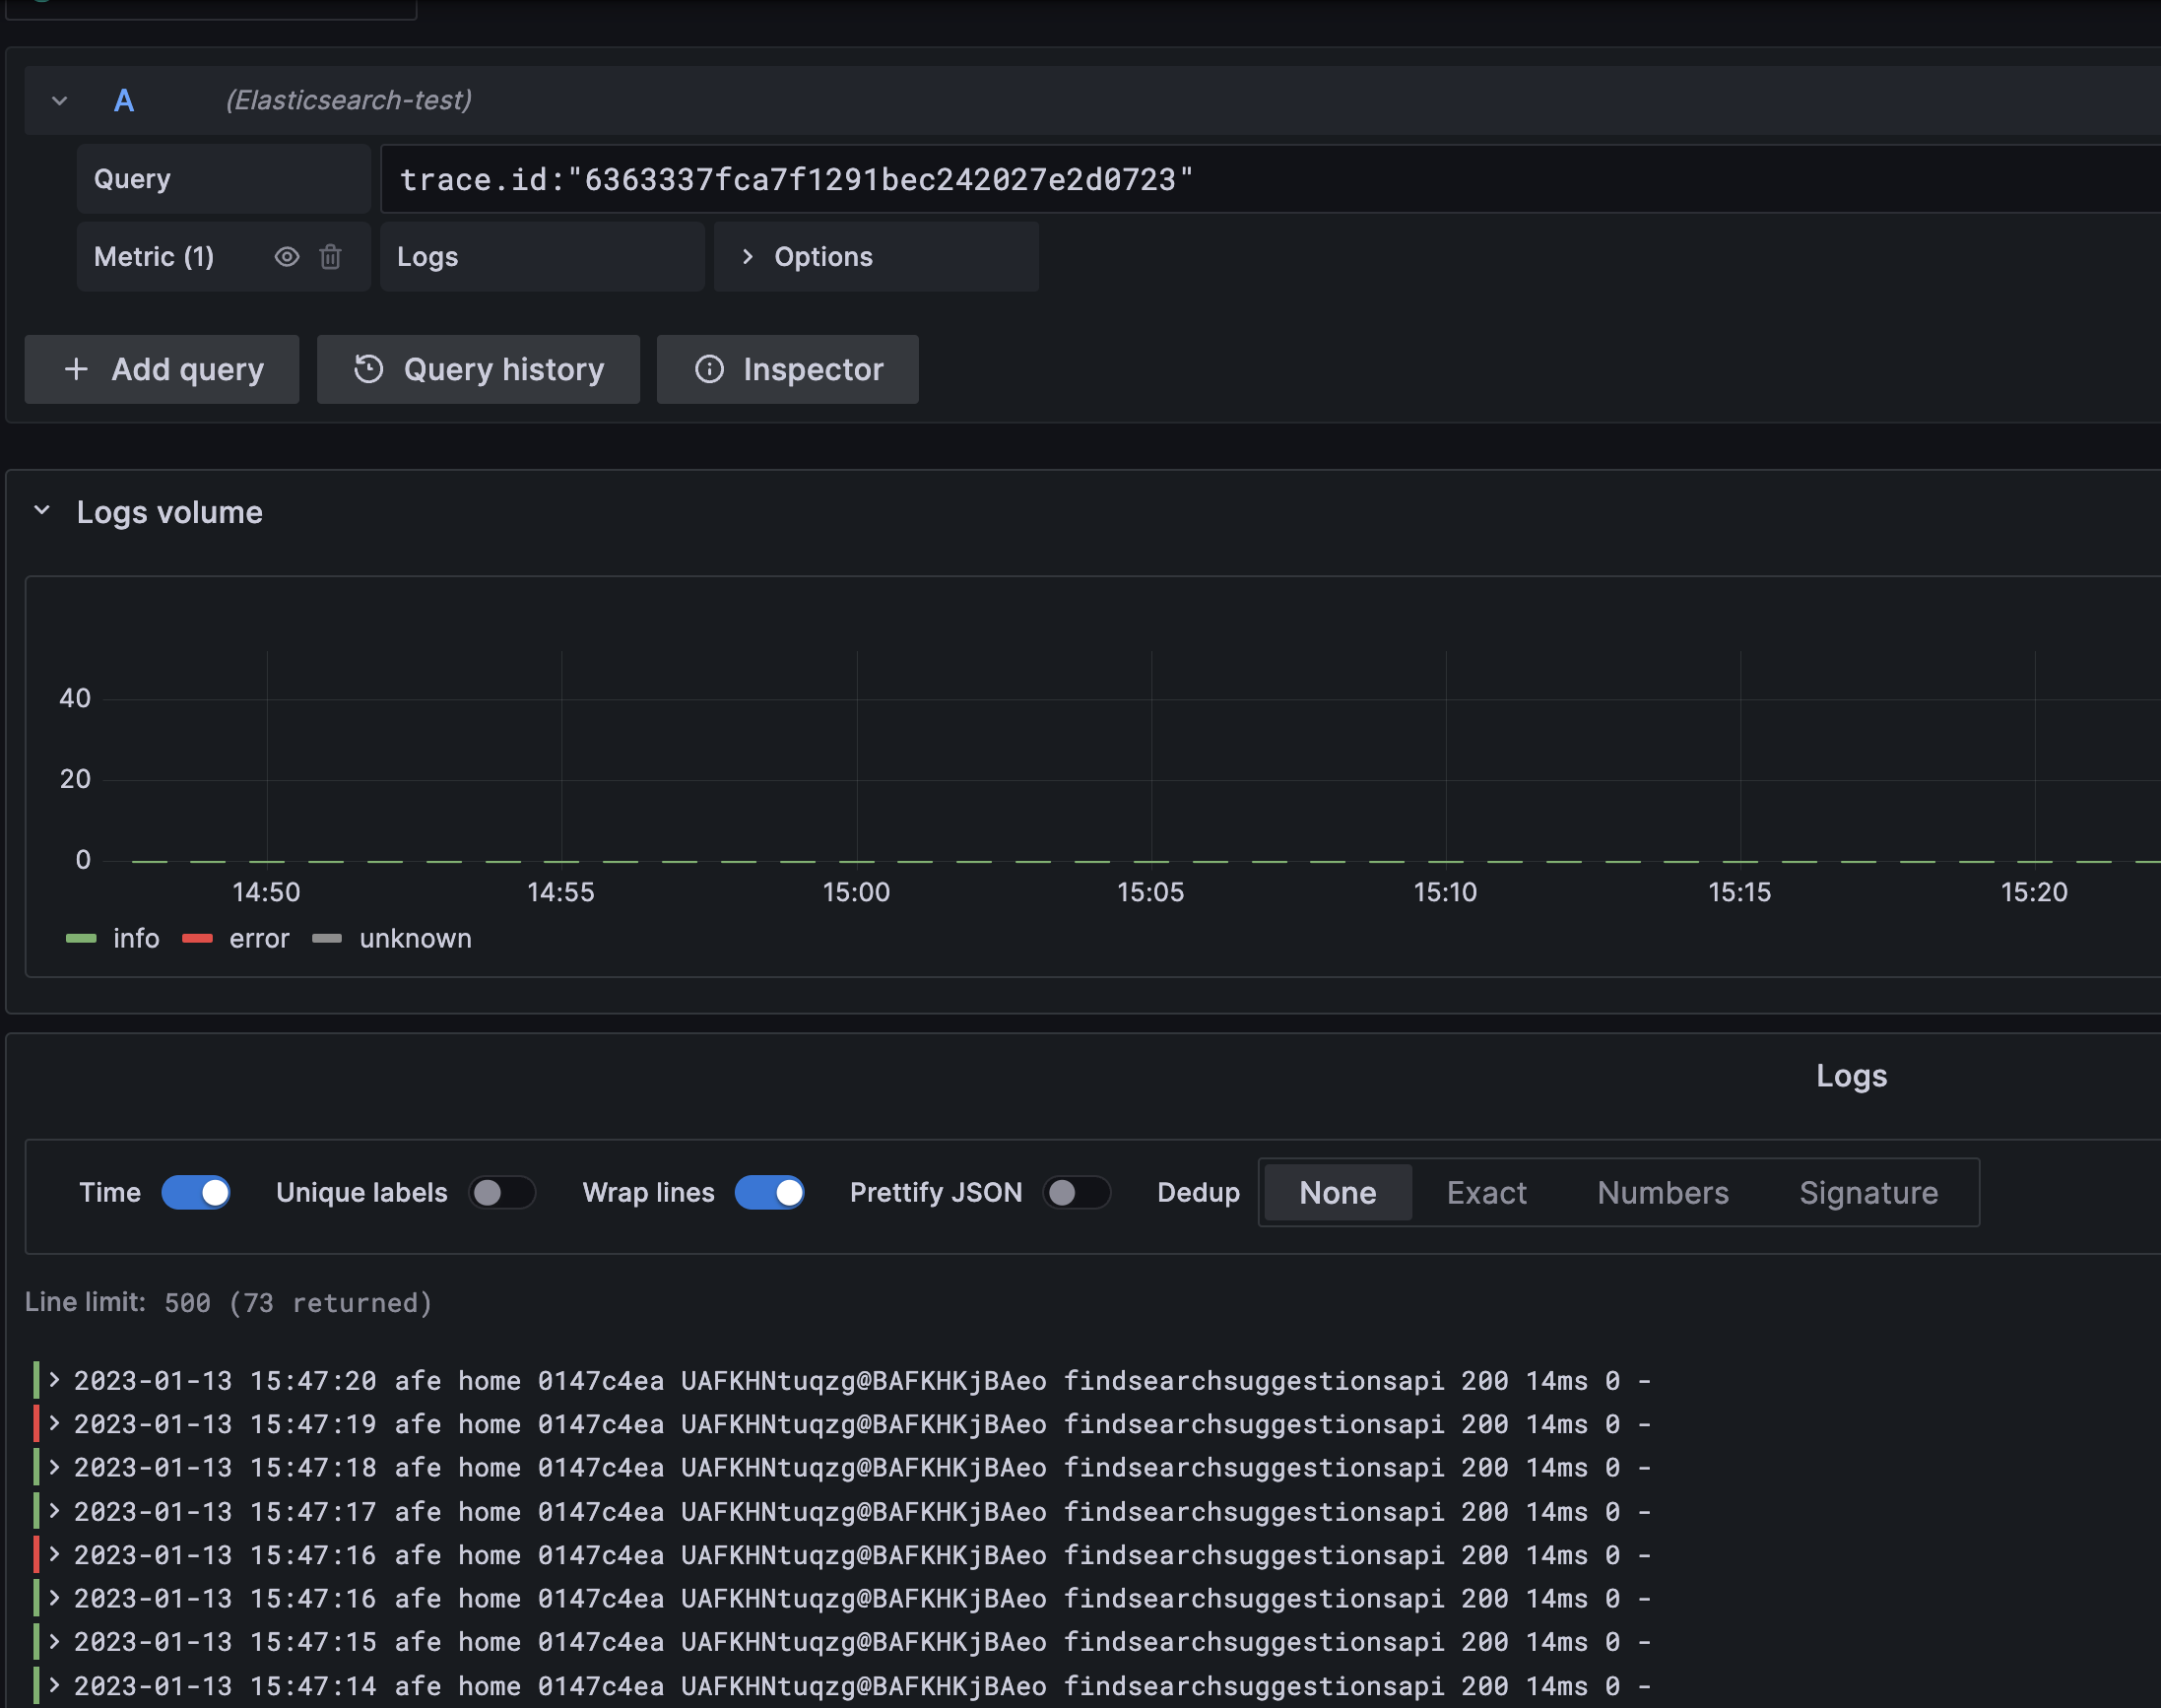Viewport: 2161px width, 1708px height.
Task: Open the Inspector via the info icon
Action: (x=709, y=369)
